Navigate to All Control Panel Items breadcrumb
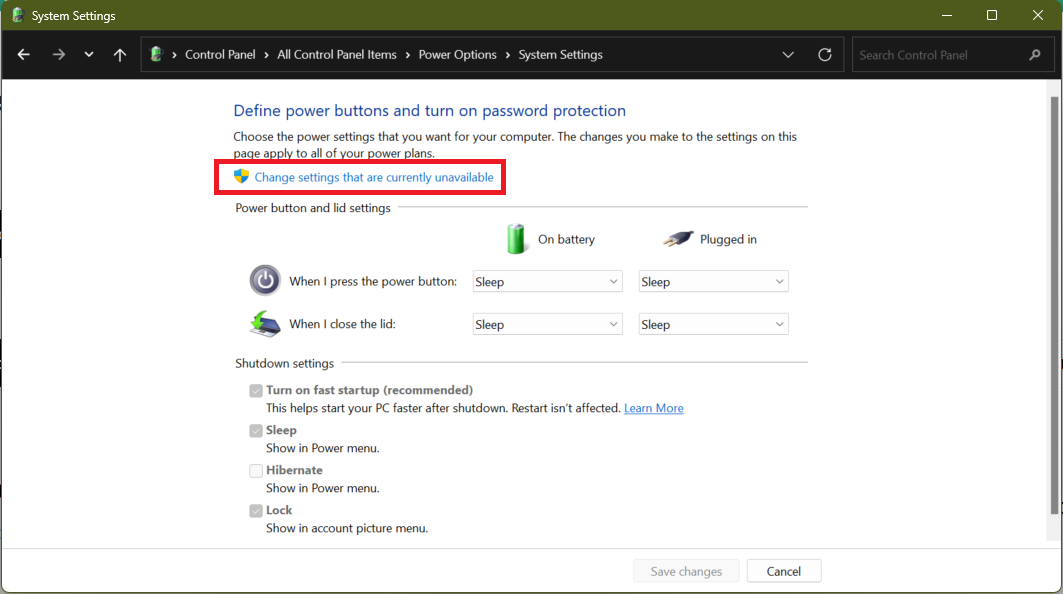1063x594 pixels. (x=337, y=55)
